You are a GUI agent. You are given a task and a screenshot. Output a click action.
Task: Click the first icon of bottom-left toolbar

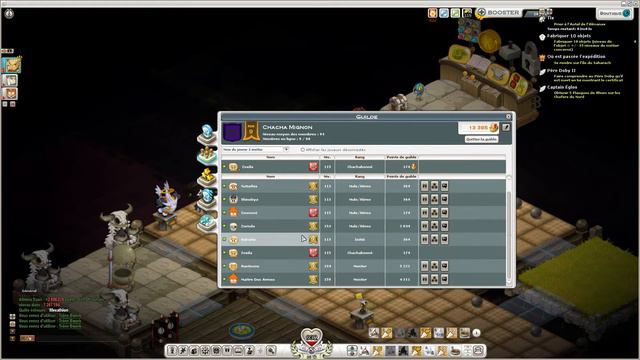(172, 351)
